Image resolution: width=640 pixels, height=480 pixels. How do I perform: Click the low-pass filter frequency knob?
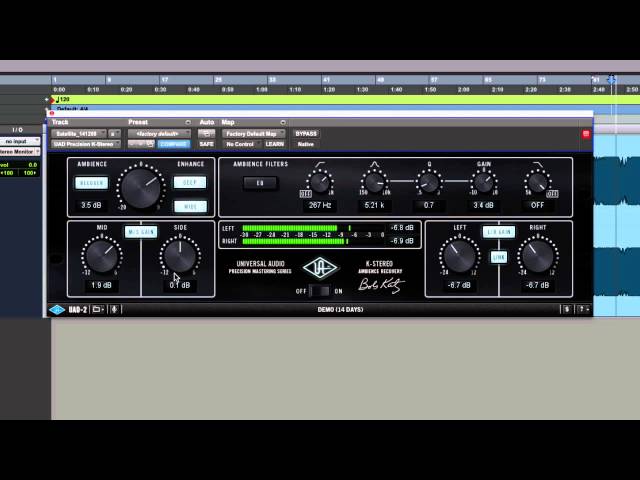pos(538,182)
